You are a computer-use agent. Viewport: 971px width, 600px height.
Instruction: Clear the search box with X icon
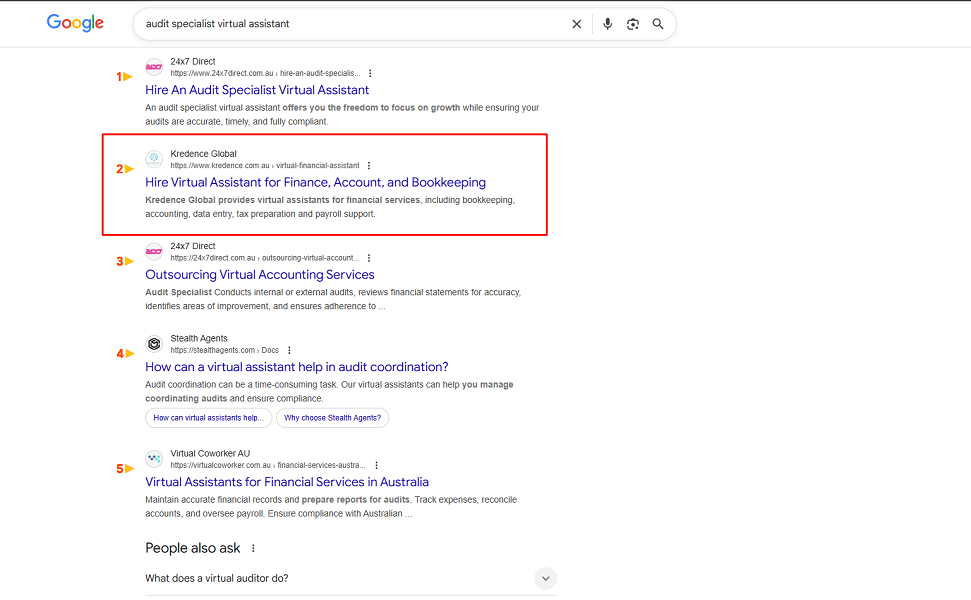[576, 24]
